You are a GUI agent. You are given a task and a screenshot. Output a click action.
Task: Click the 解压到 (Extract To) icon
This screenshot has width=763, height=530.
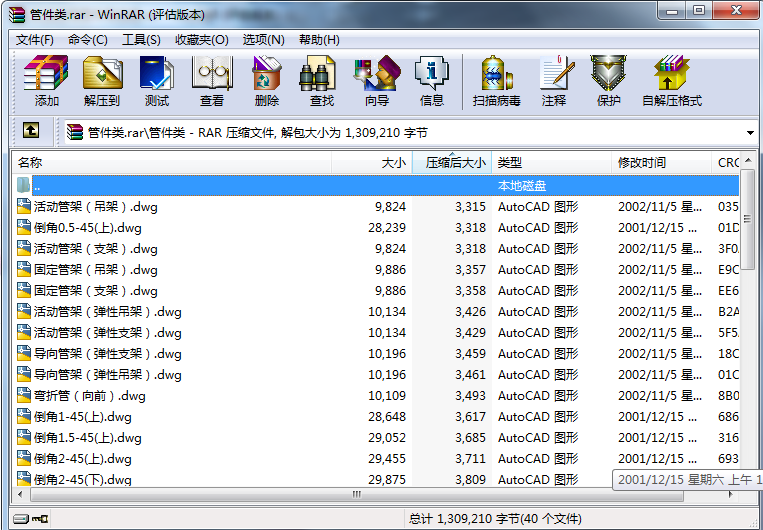pos(101,81)
